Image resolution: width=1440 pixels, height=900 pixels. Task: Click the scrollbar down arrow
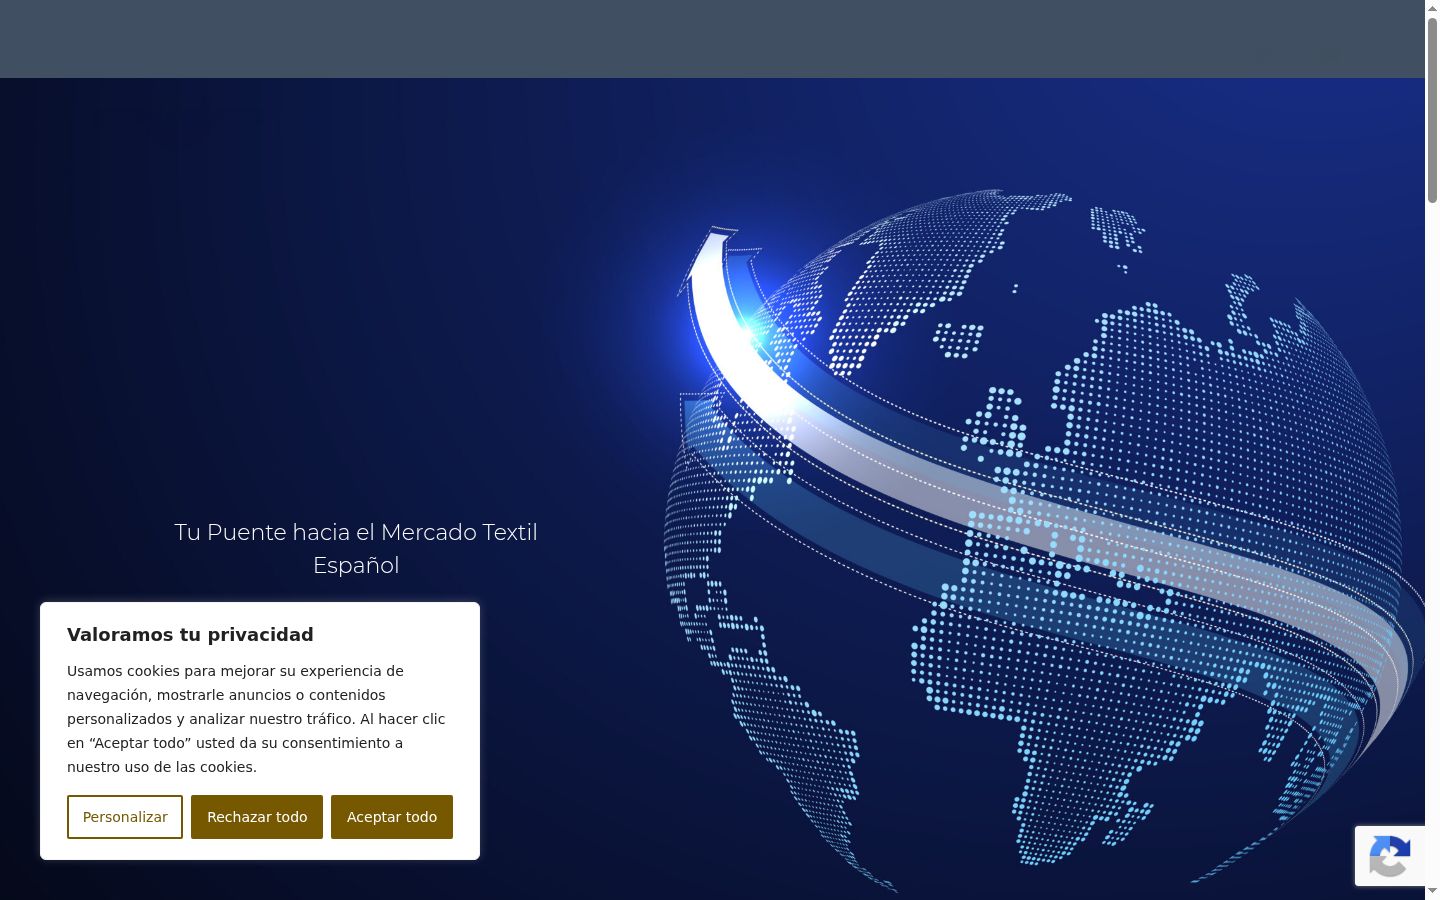pos(1432,892)
